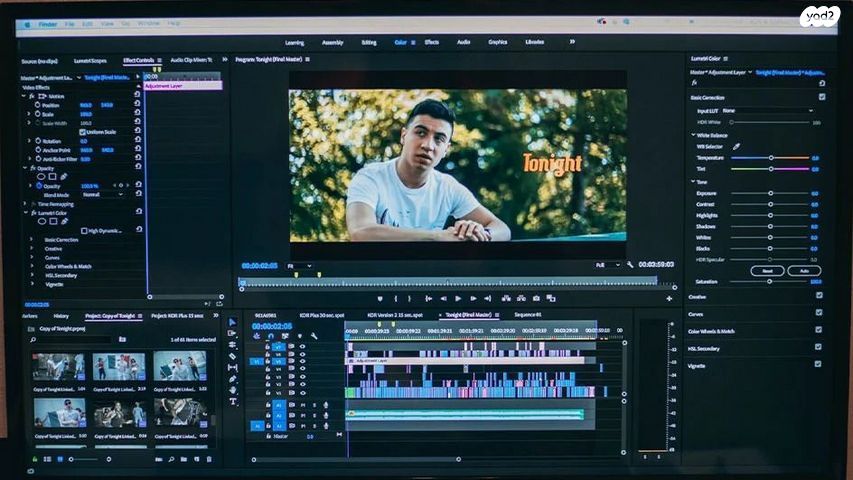Image resolution: width=853 pixels, height=480 pixels.
Task: Open the Full playback resolution dropdown
Action: click(x=607, y=265)
